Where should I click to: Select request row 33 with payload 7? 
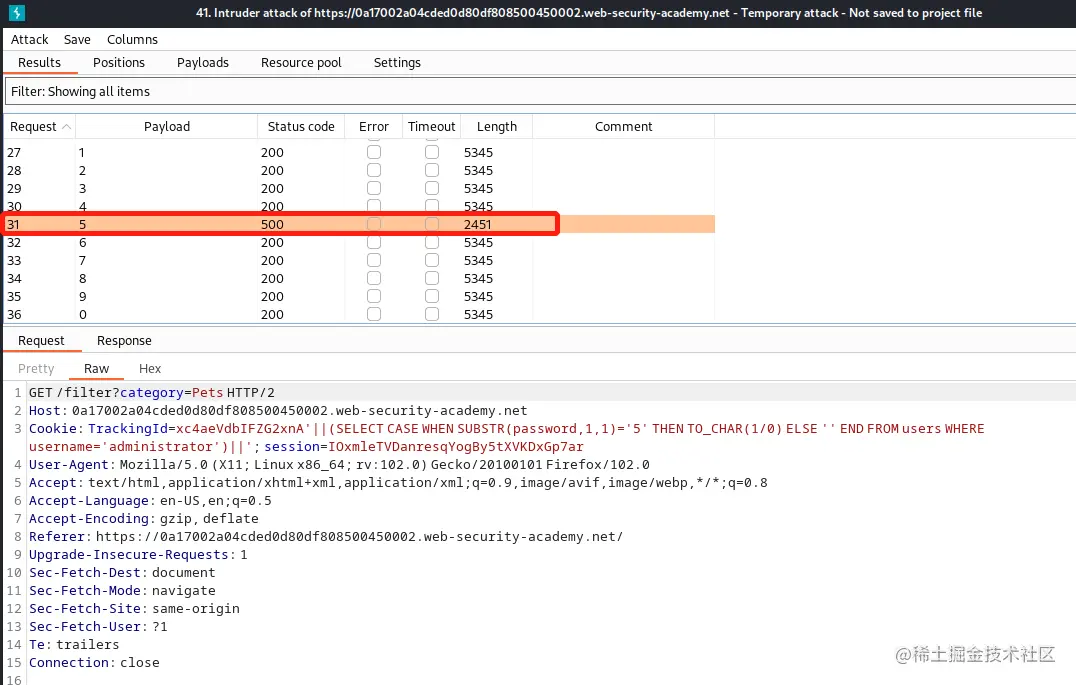[360, 260]
